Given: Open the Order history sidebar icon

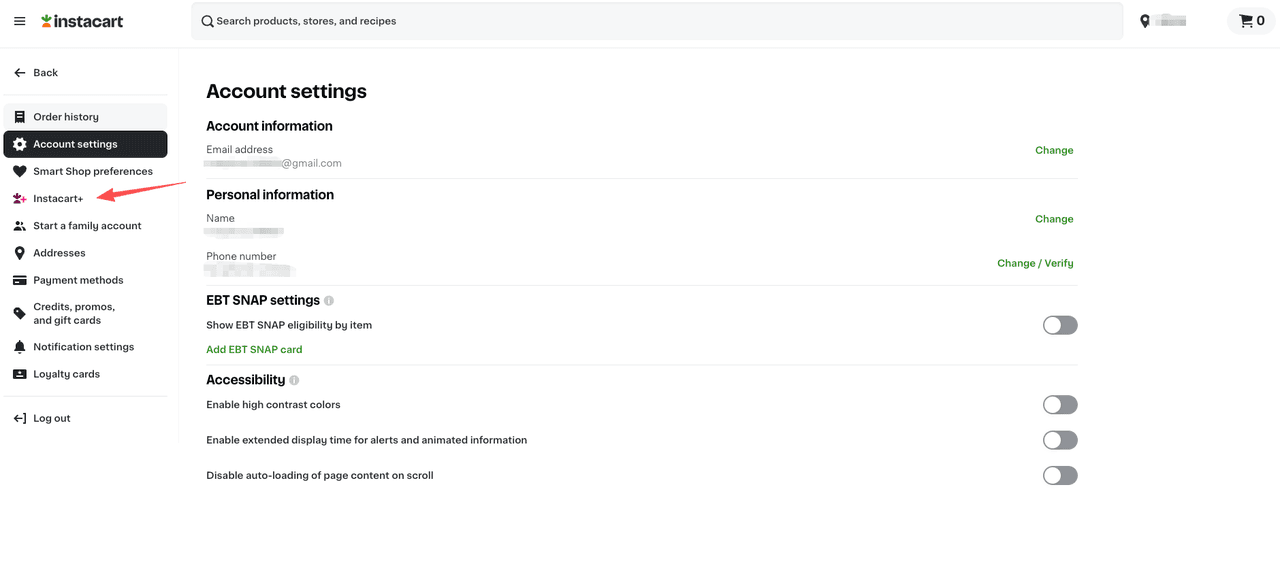Looking at the screenshot, I should (x=19, y=116).
